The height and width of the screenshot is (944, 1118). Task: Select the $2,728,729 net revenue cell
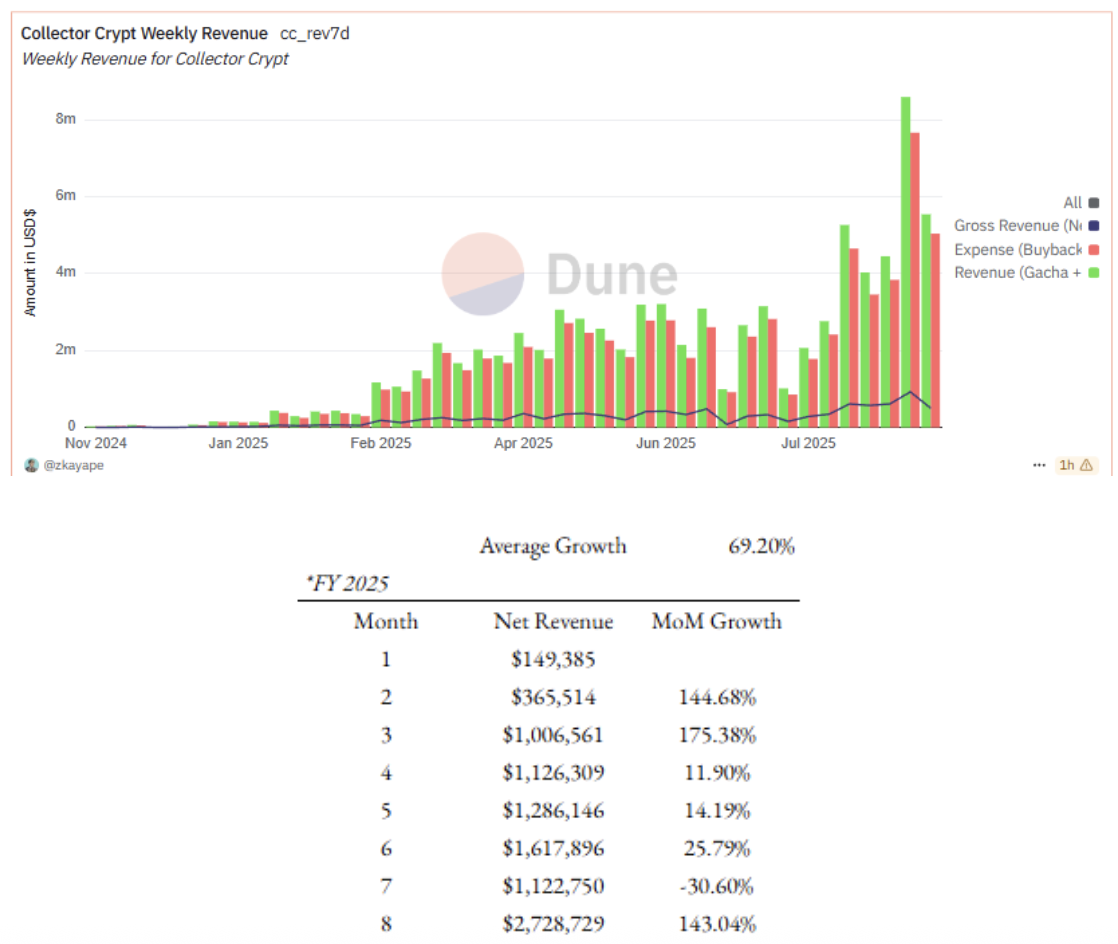pos(553,923)
